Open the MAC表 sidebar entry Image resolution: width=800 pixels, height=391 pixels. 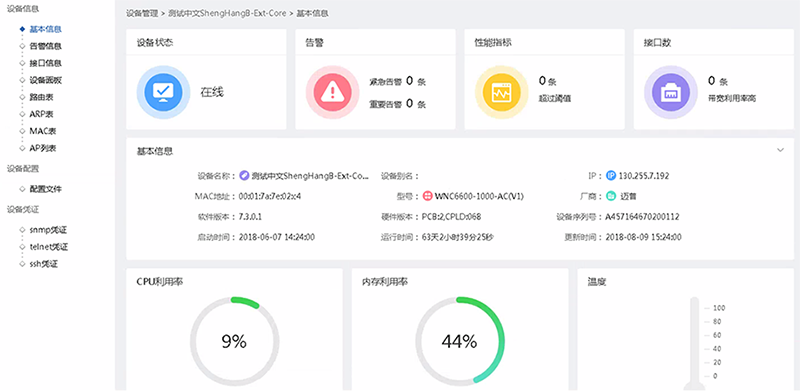coord(43,131)
